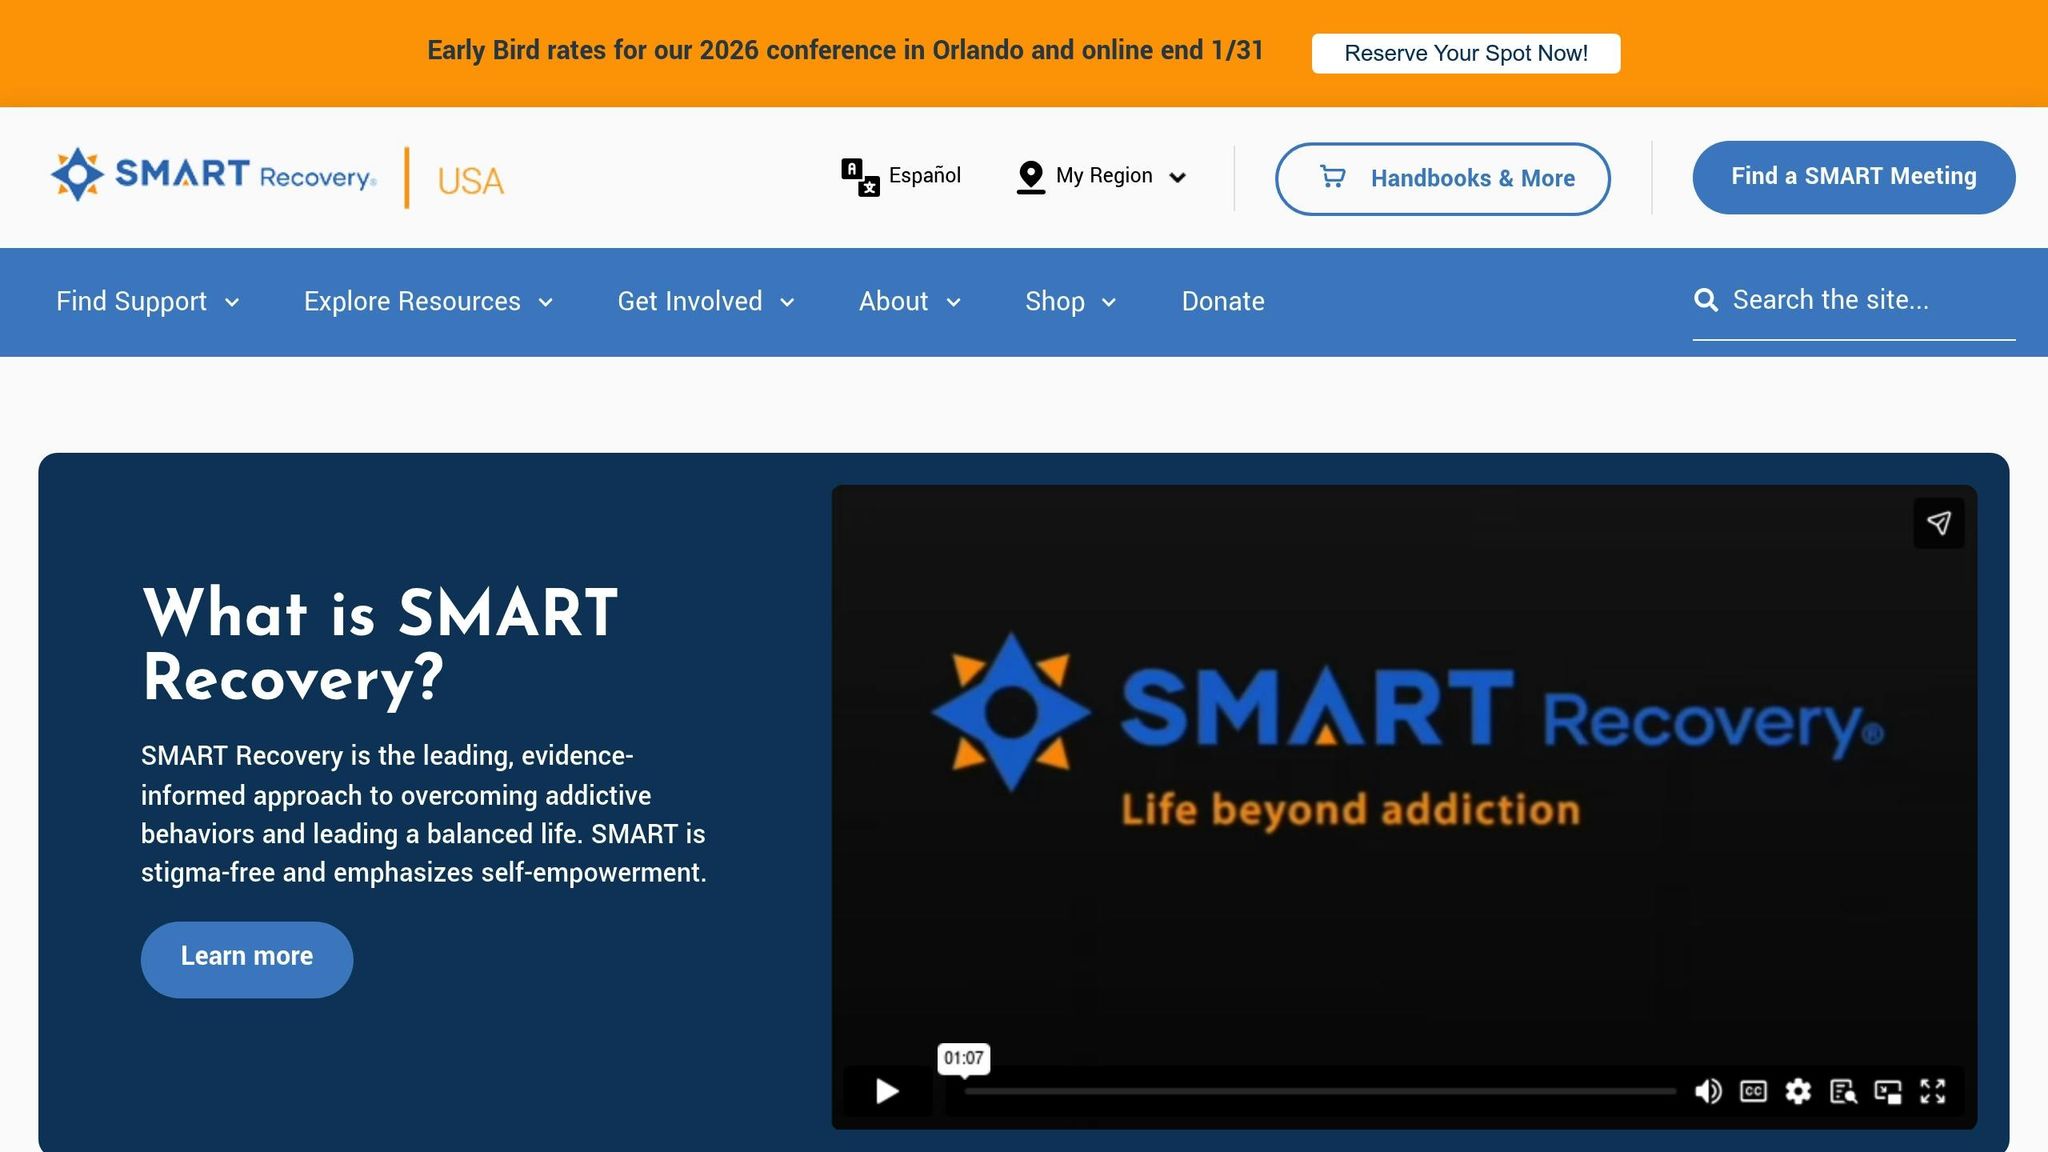Expand the Find Support menu

click(147, 301)
